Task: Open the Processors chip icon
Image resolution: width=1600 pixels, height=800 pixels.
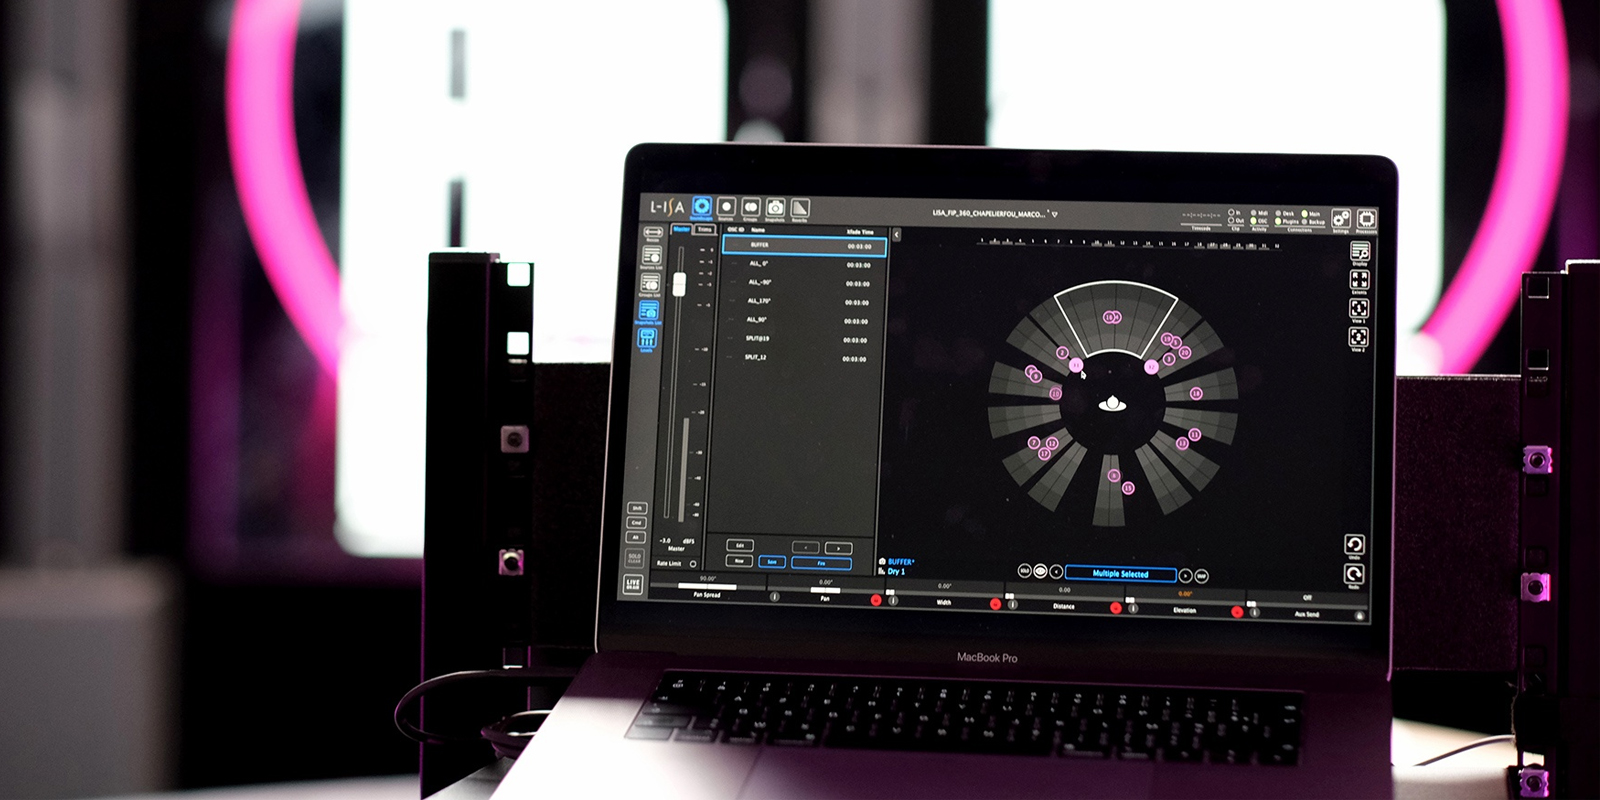Action: 1366,219
